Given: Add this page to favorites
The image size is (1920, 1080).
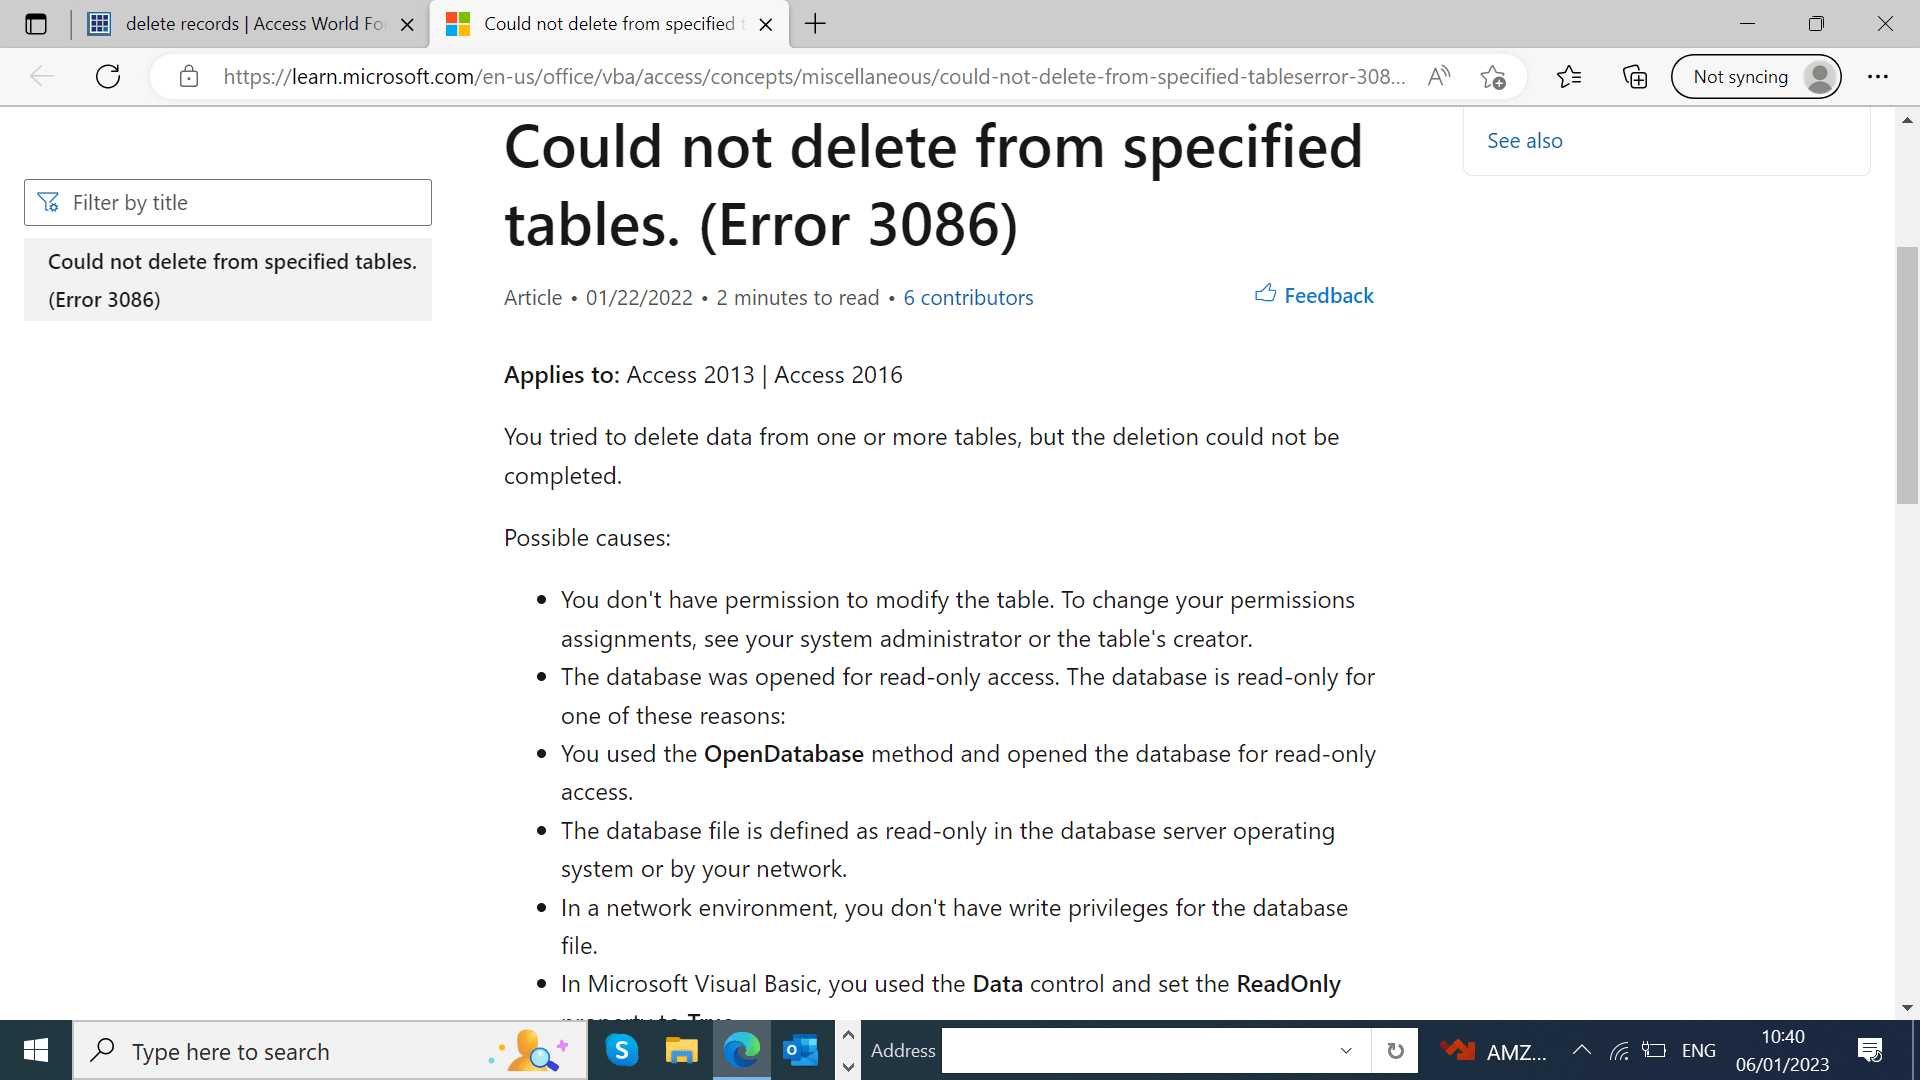Looking at the screenshot, I should [1494, 76].
